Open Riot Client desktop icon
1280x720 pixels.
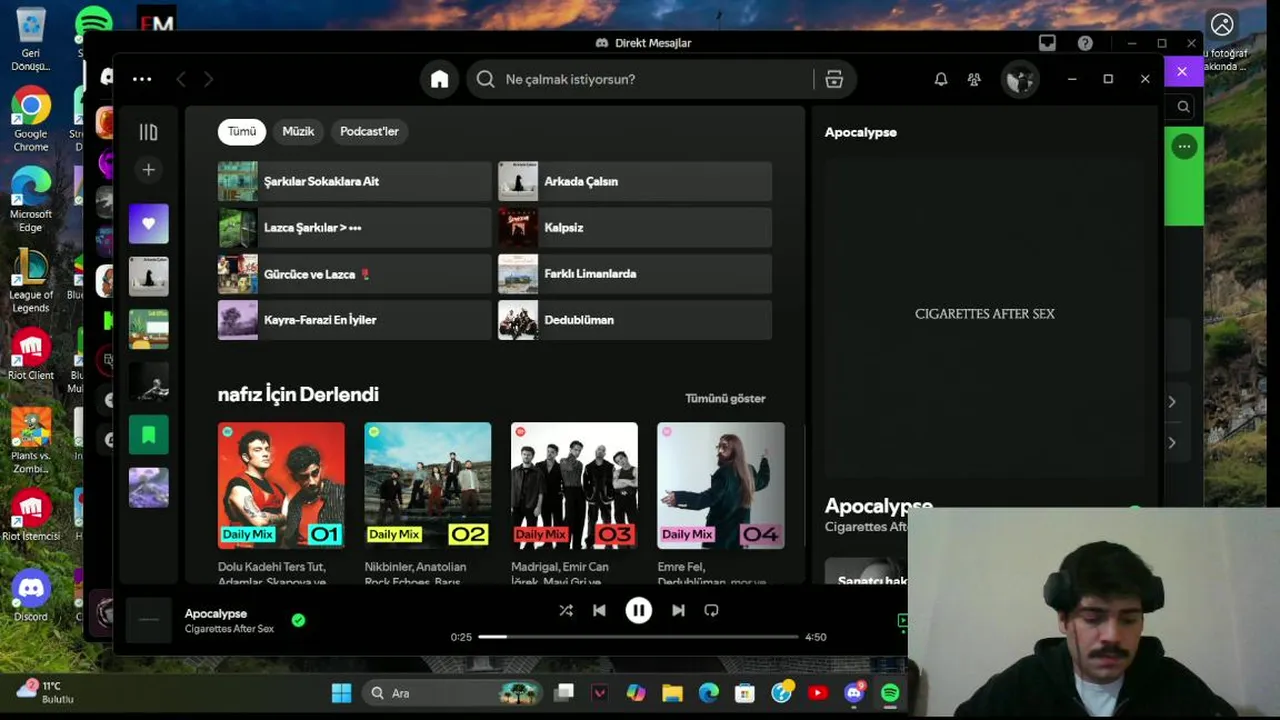(x=31, y=355)
